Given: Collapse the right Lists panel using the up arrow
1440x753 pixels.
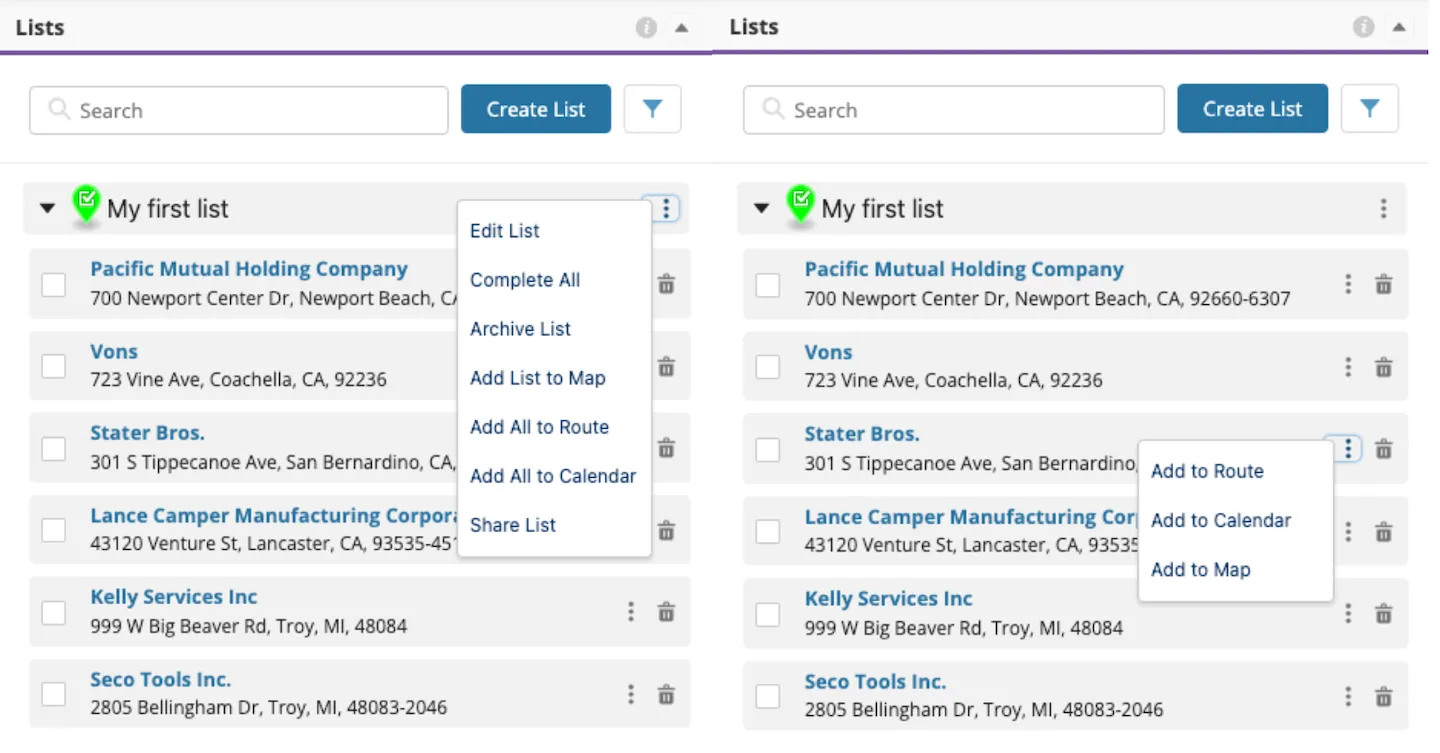Looking at the screenshot, I should point(1400,28).
